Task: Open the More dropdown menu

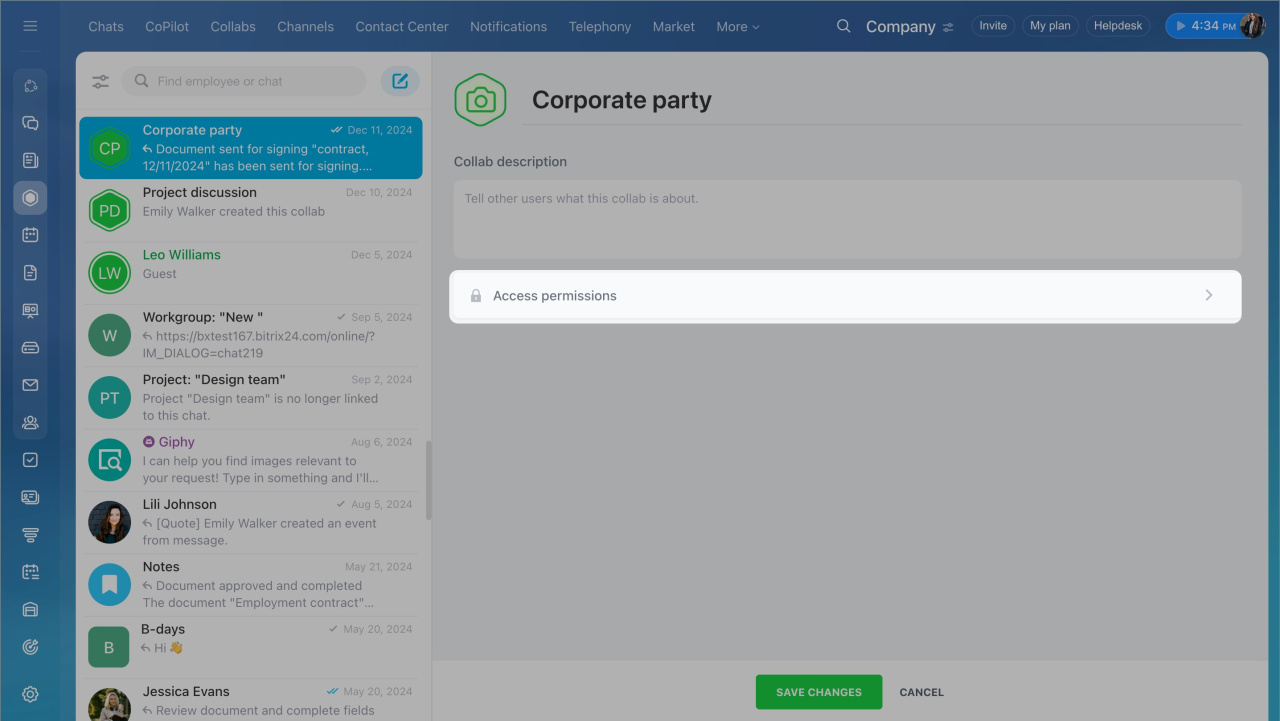Action: [x=737, y=27]
